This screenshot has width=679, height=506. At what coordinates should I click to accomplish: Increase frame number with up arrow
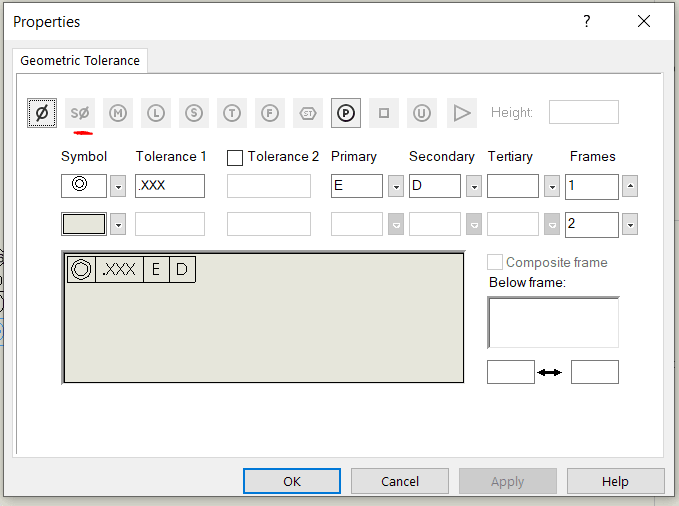(x=630, y=185)
